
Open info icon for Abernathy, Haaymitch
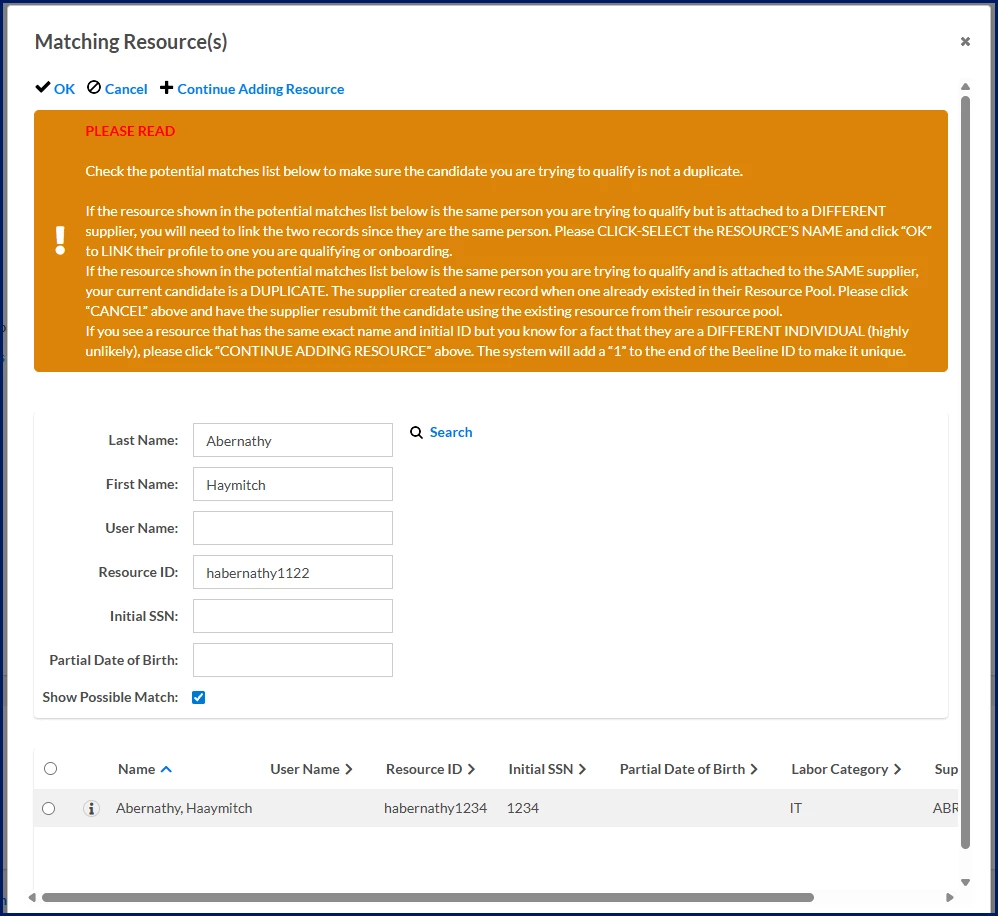point(91,808)
